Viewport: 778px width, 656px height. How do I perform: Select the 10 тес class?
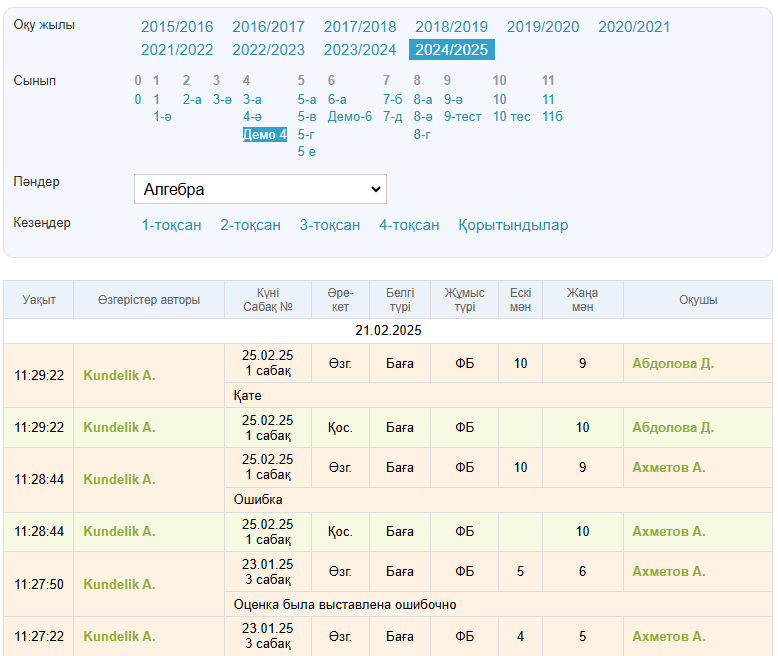[512, 117]
